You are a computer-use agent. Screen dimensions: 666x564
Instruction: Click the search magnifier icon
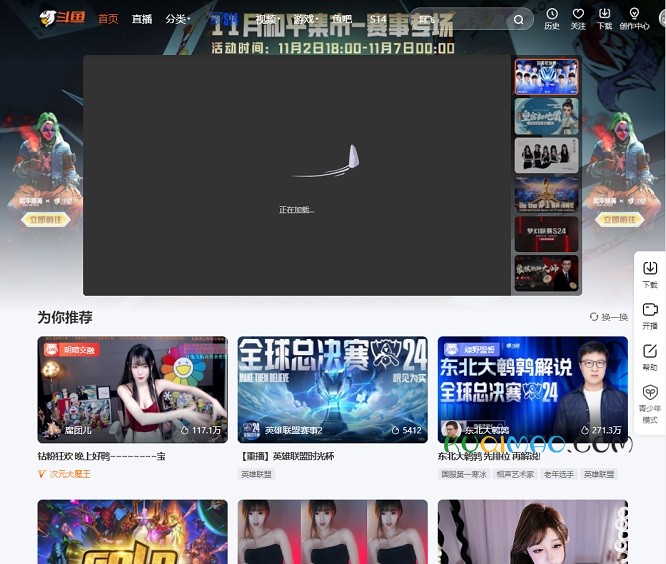518,20
